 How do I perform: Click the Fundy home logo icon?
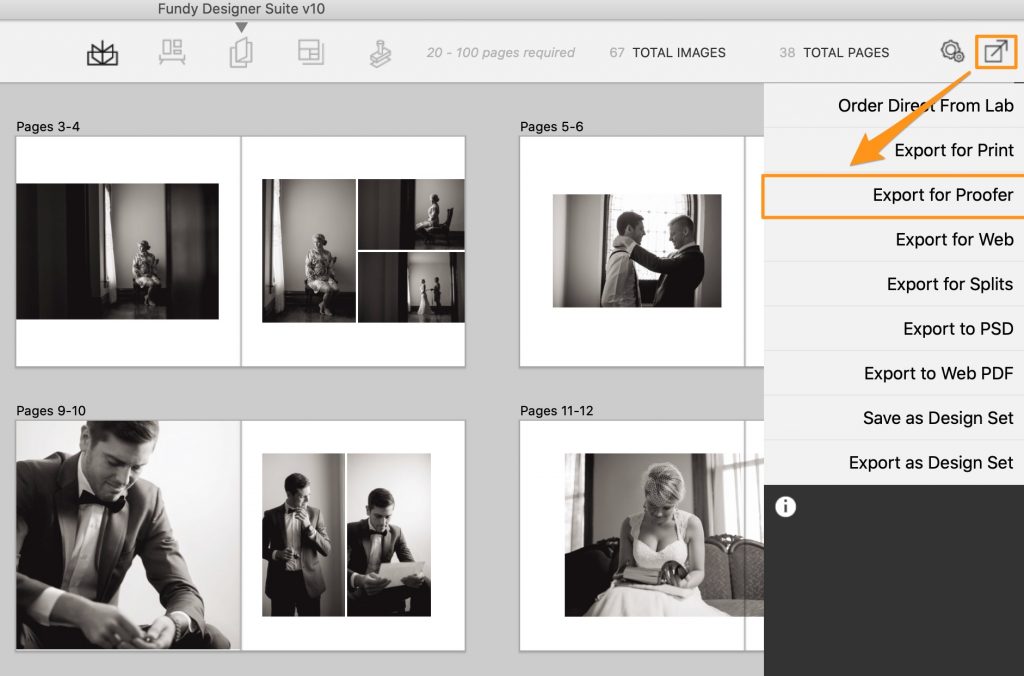pos(103,53)
